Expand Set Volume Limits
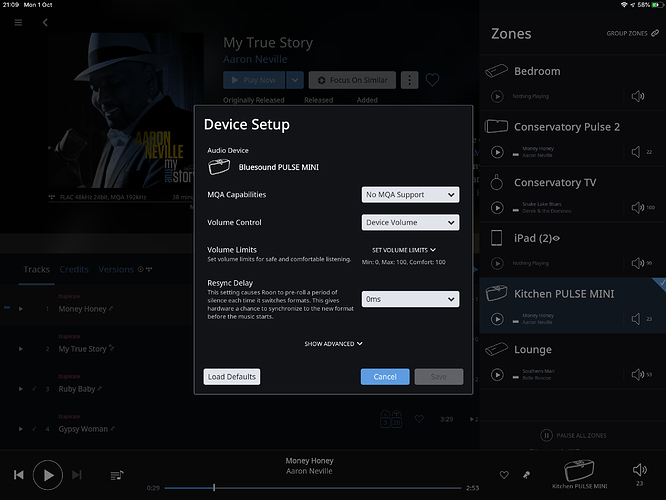The height and width of the screenshot is (500, 666). (404, 250)
